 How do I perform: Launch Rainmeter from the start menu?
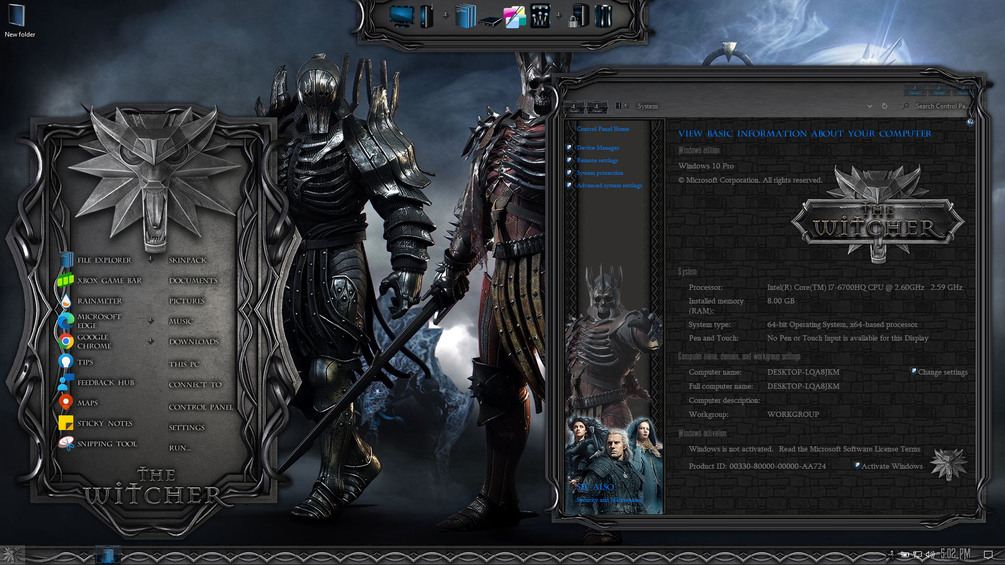[x=91, y=300]
